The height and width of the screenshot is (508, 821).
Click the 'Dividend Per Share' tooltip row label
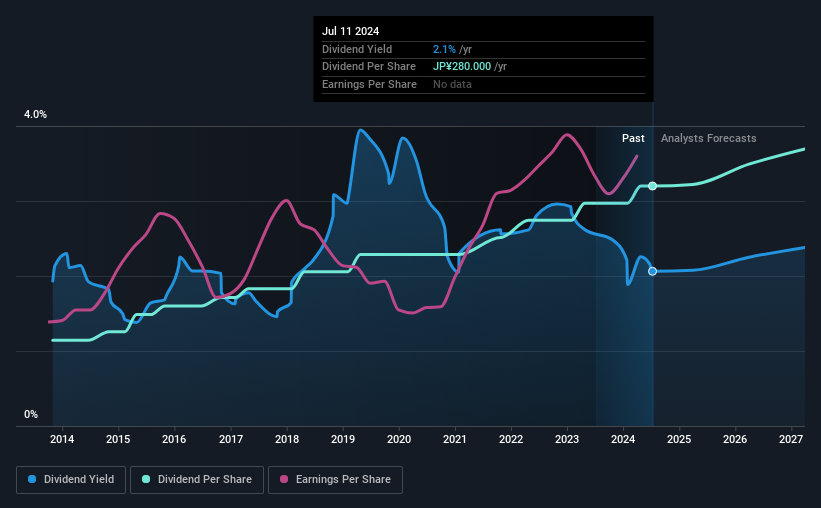[369, 67]
